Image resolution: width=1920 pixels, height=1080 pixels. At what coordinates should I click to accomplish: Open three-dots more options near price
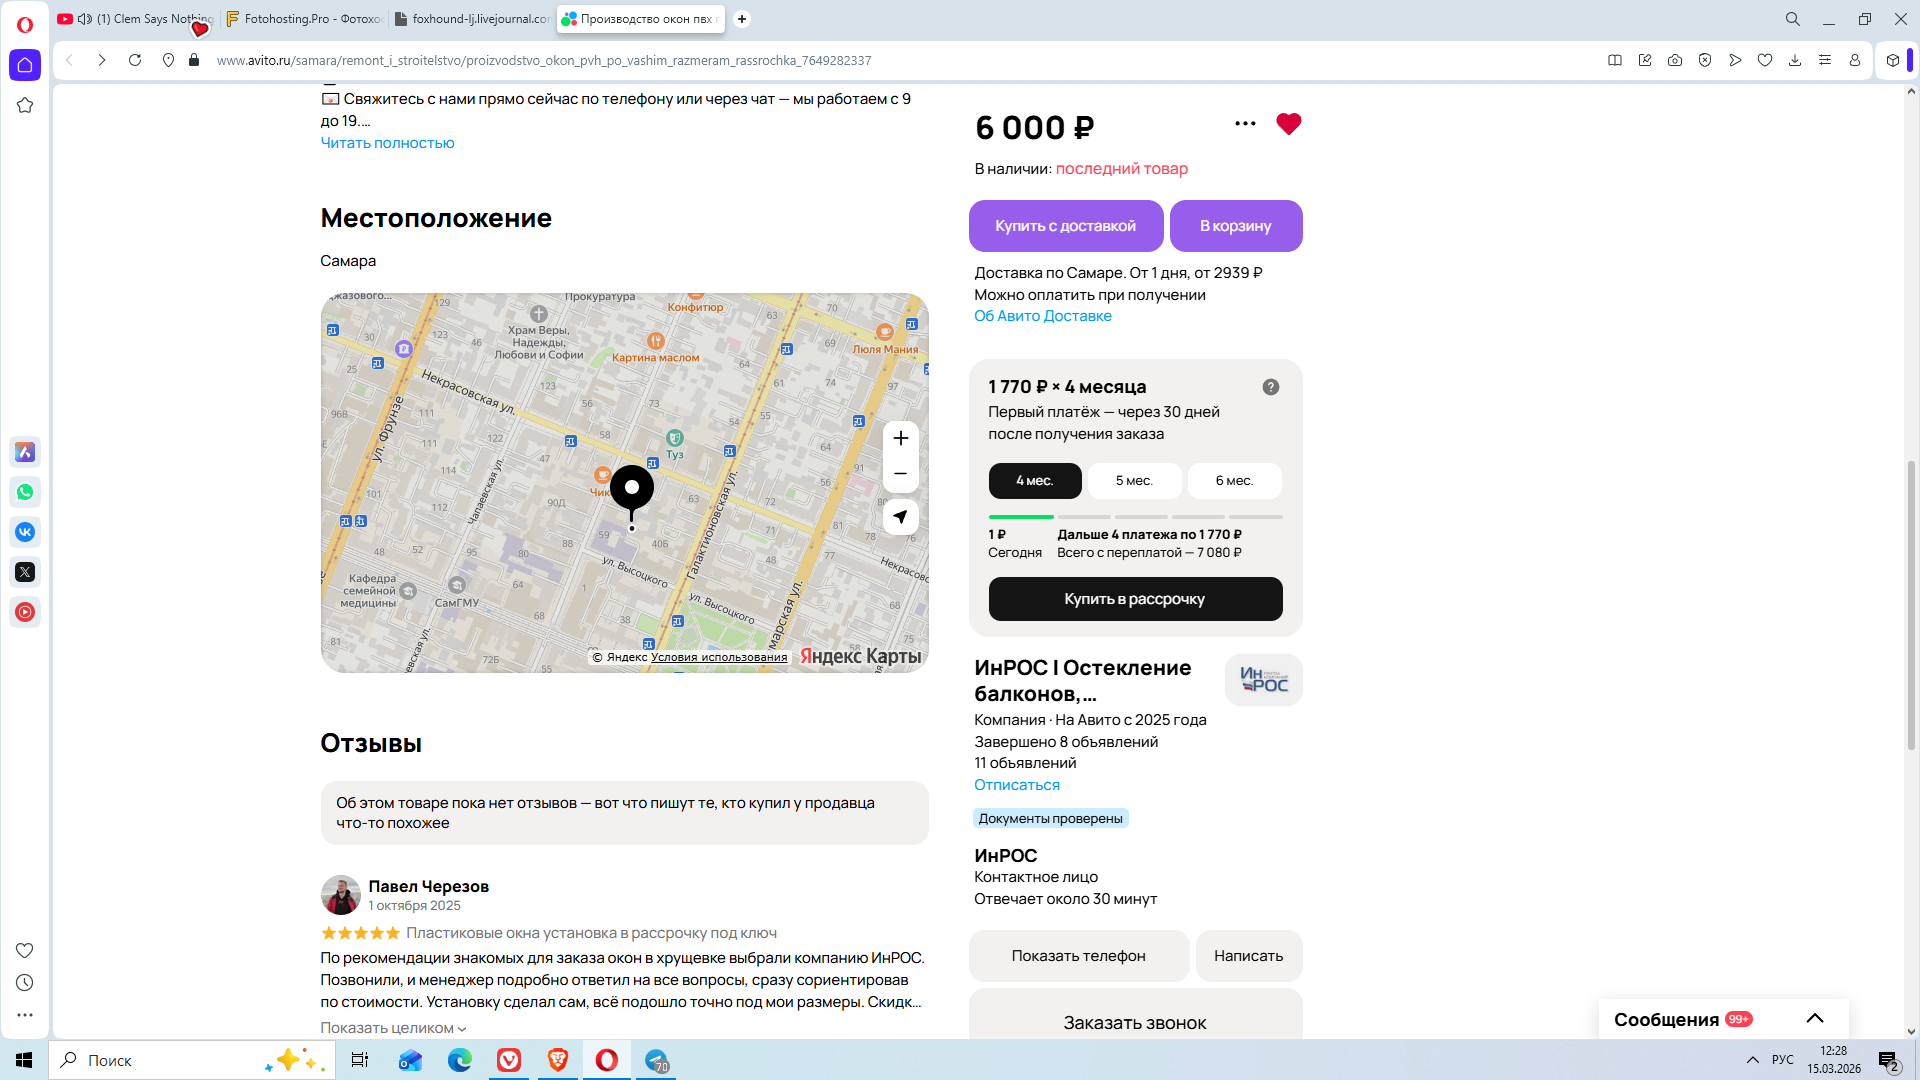(x=1245, y=124)
